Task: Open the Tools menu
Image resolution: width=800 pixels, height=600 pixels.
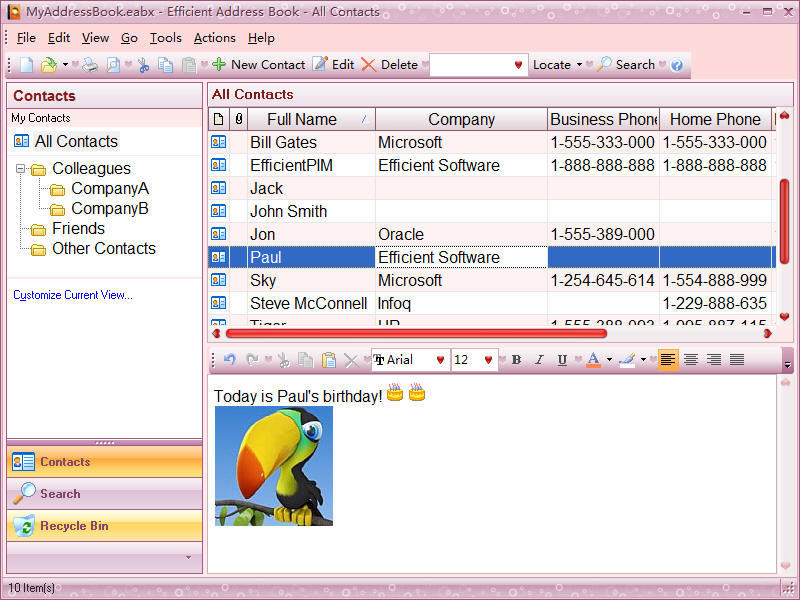Action: 165,38
